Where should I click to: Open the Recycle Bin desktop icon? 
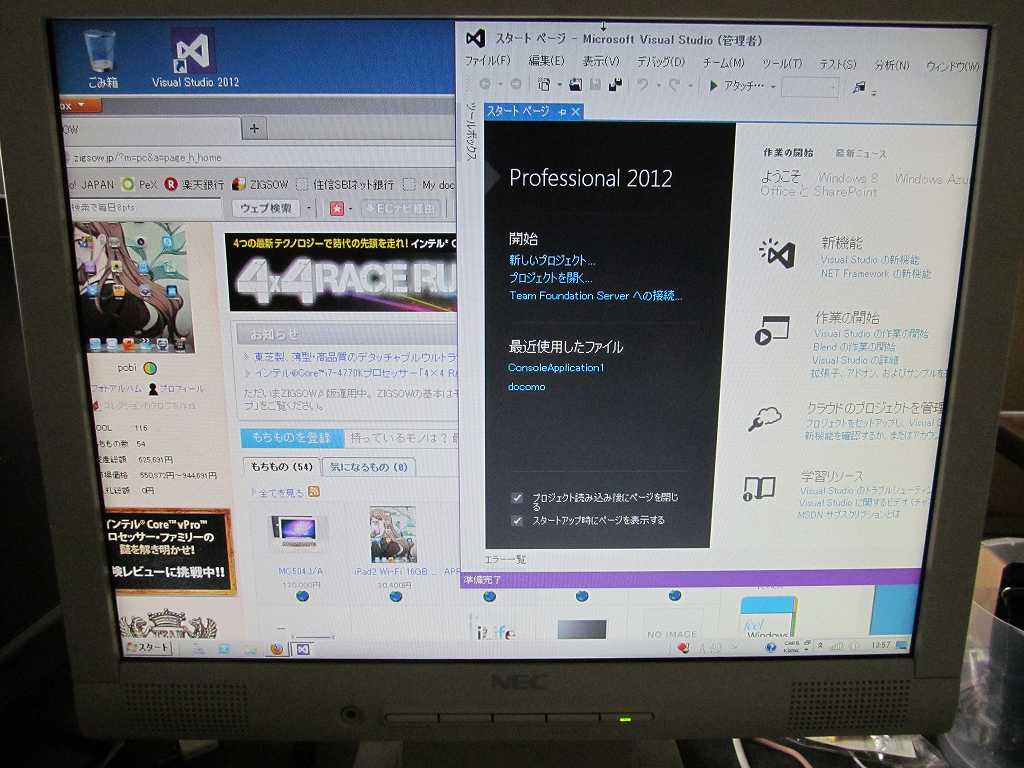102,59
